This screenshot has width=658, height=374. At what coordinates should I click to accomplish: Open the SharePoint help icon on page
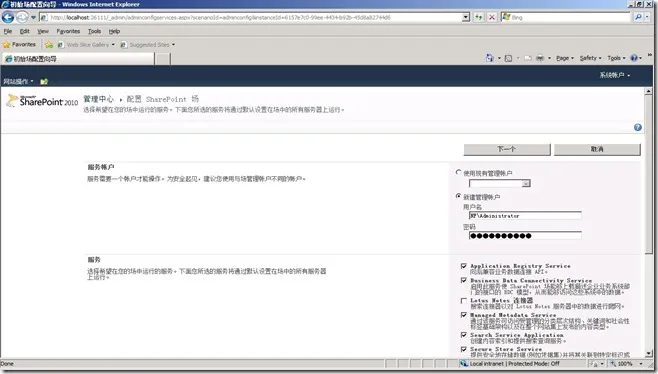(x=638, y=127)
